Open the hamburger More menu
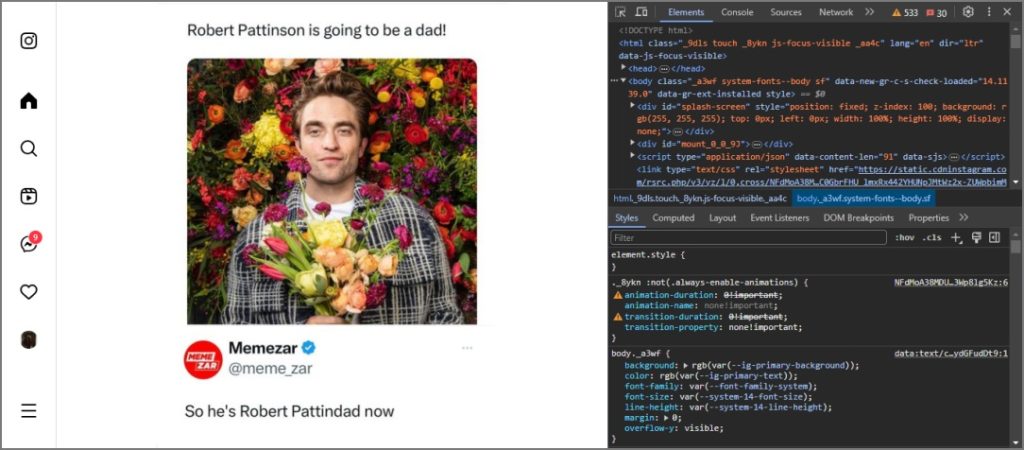This screenshot has height=450, width=1024. [28, 411]
